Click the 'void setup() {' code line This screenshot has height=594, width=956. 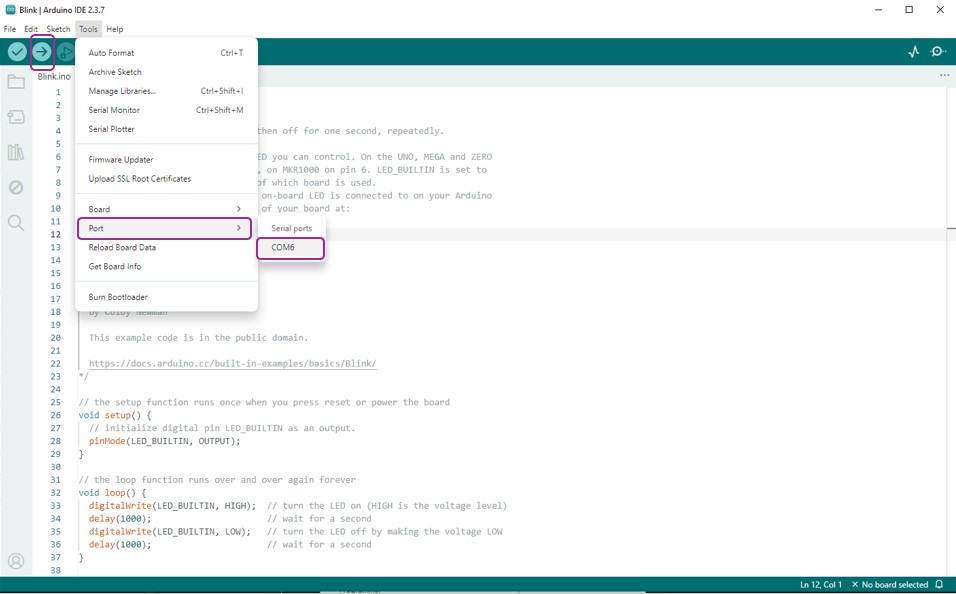pyautogui.click(x=115, y=415)
